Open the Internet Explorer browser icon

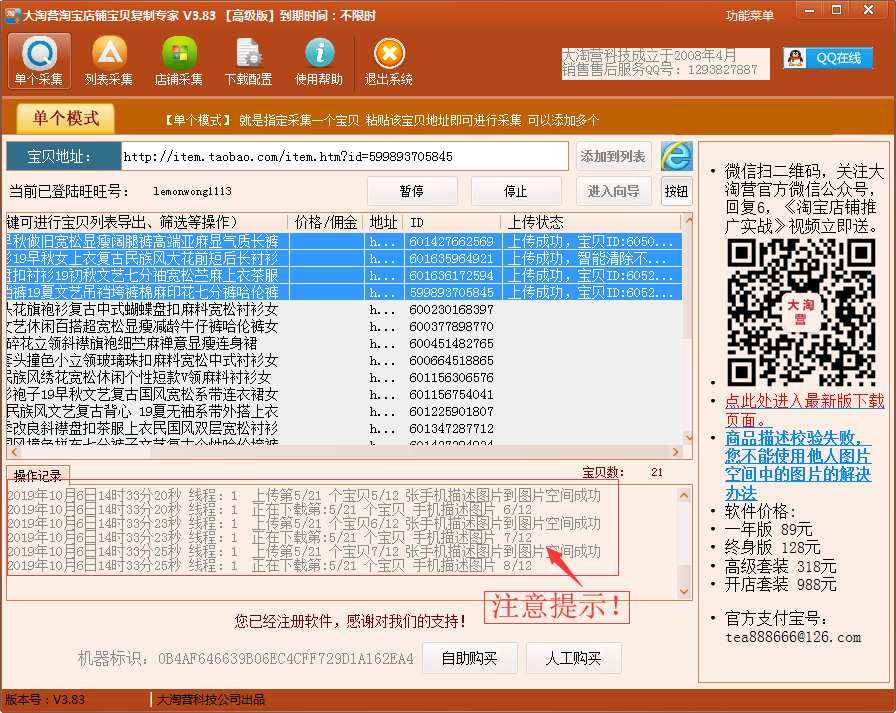point(677,156)
